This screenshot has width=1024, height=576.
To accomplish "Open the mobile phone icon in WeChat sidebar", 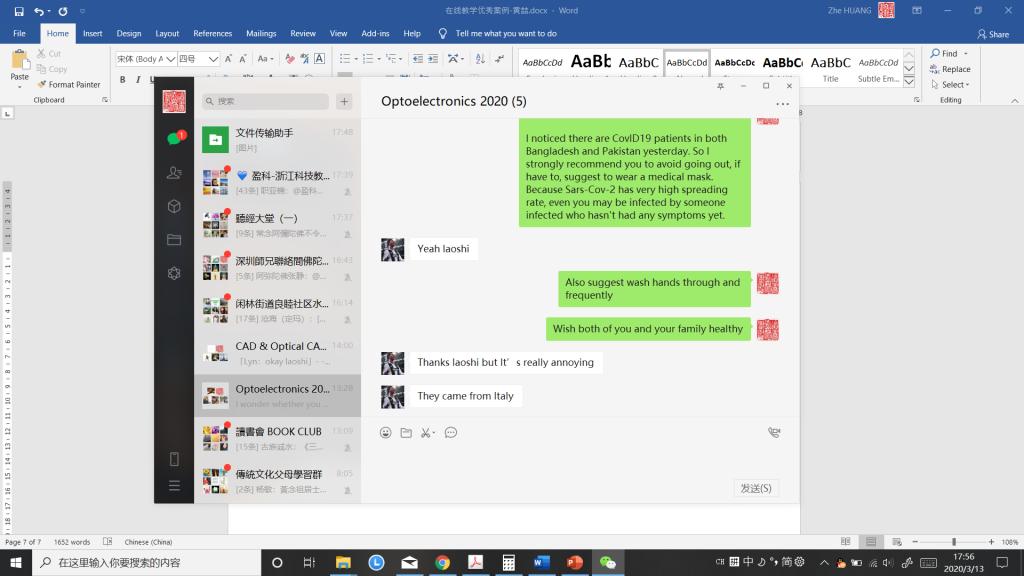I will pos(174,459).
